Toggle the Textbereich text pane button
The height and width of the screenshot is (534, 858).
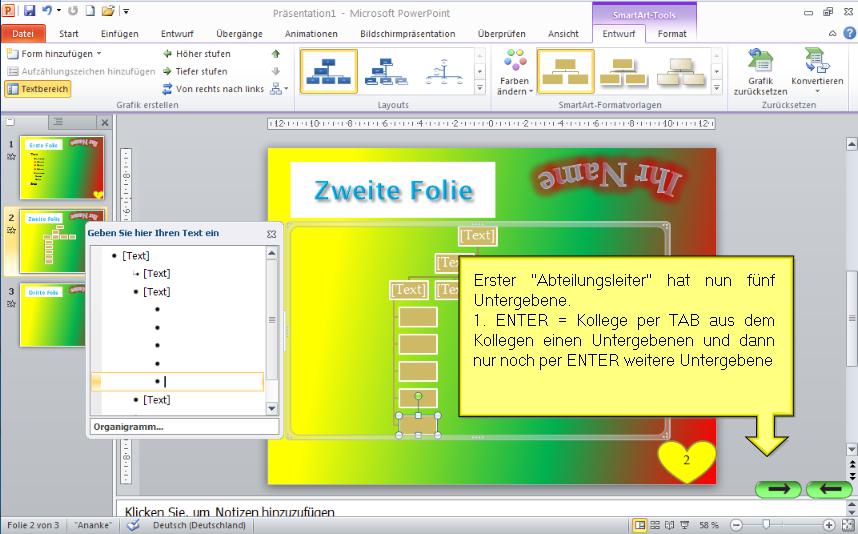click(38, 89)
